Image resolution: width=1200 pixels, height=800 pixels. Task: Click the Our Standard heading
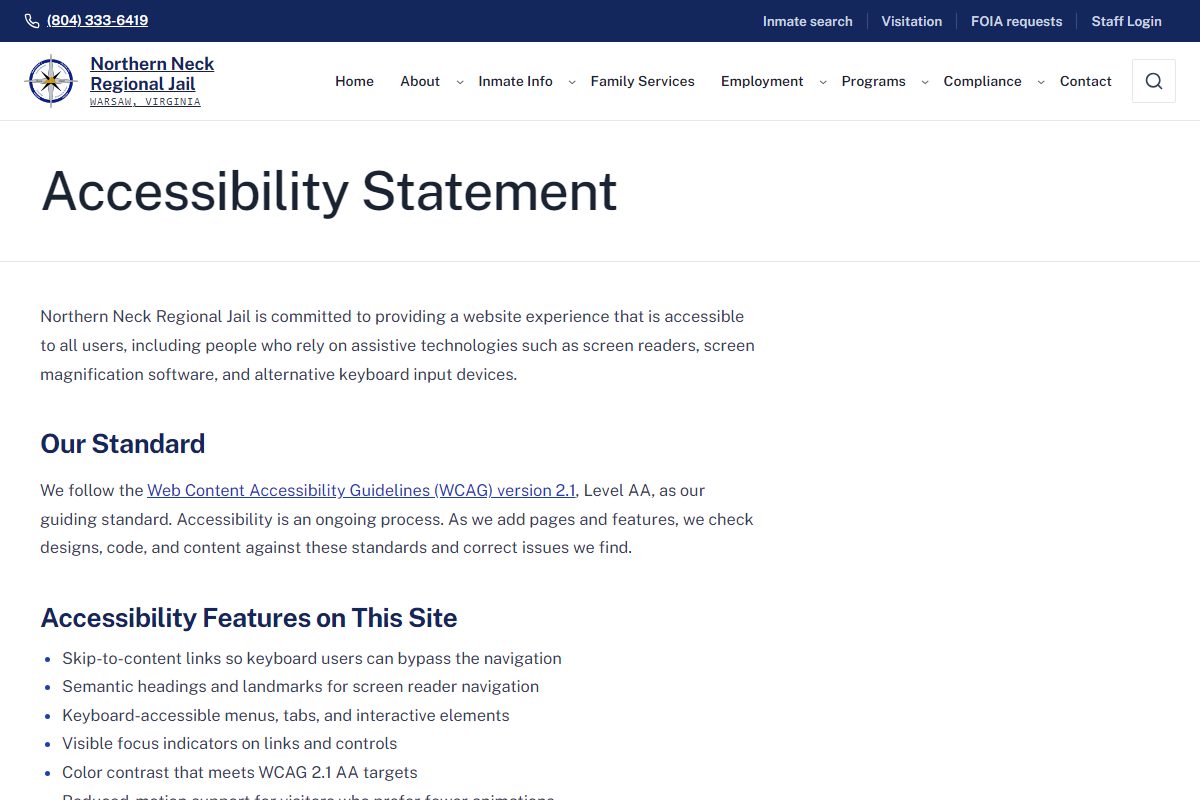tap(123, 444)
